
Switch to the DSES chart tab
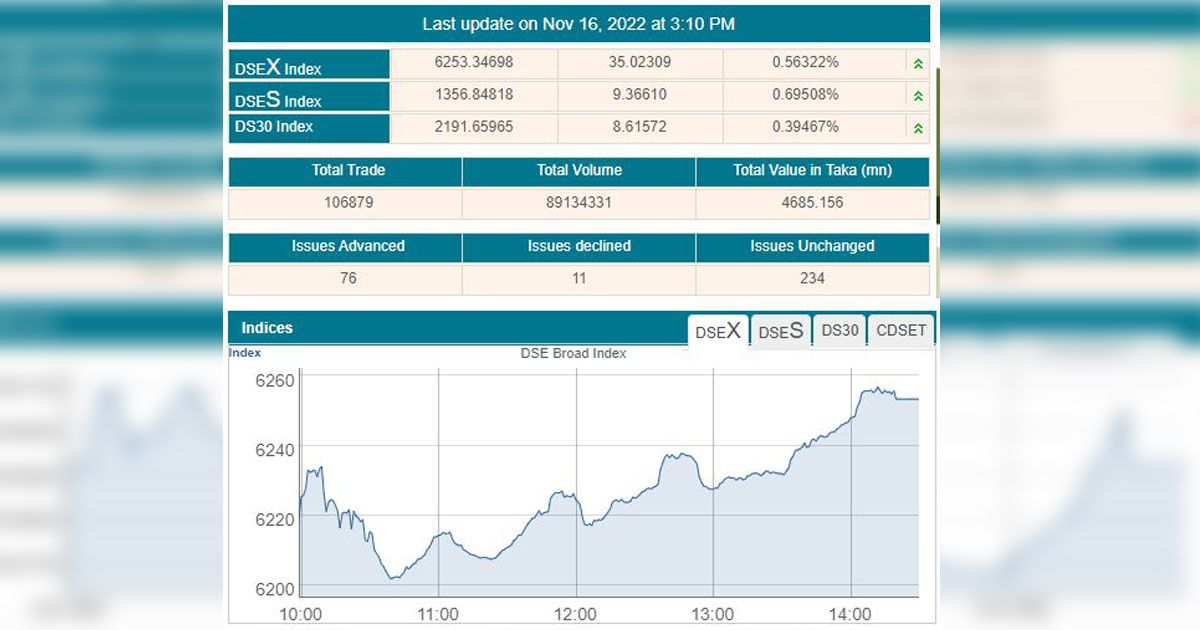781,331
